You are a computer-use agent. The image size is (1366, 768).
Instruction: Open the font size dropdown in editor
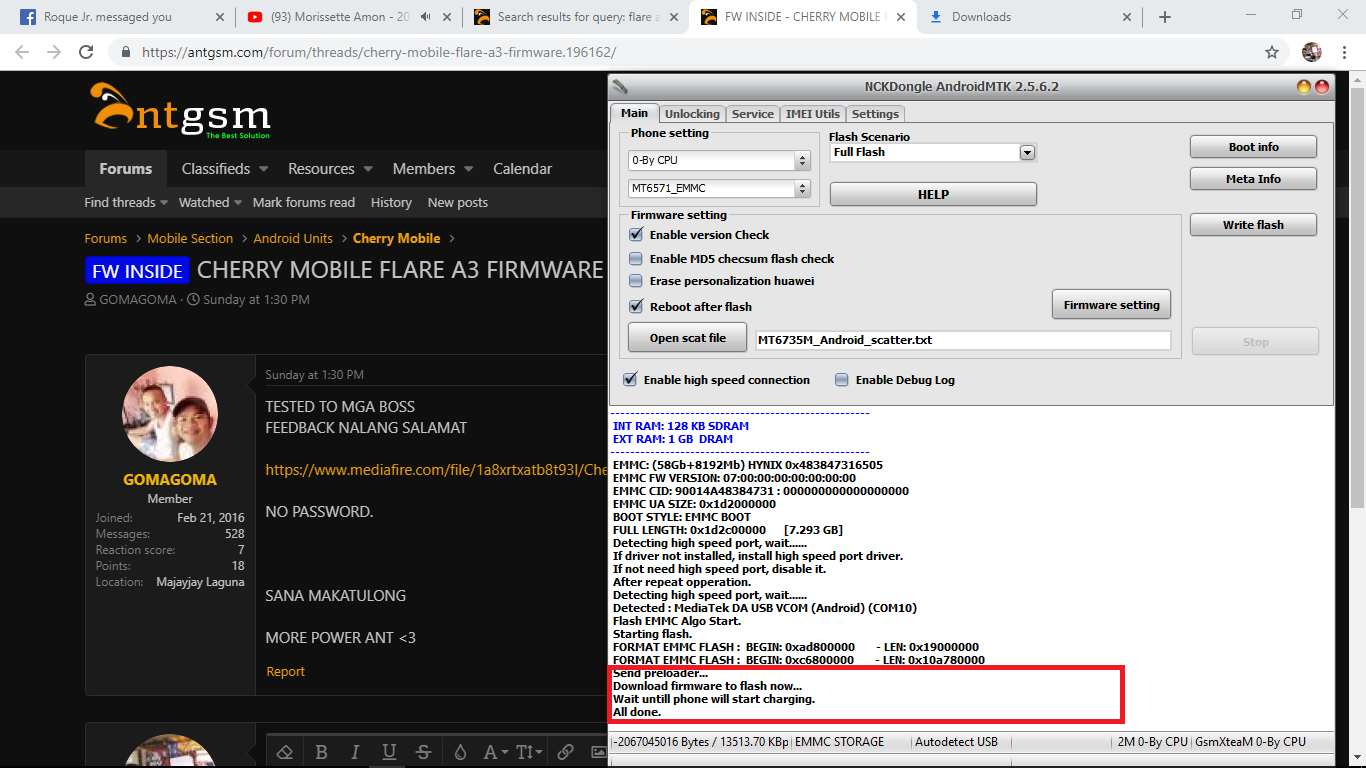(530, 752)
